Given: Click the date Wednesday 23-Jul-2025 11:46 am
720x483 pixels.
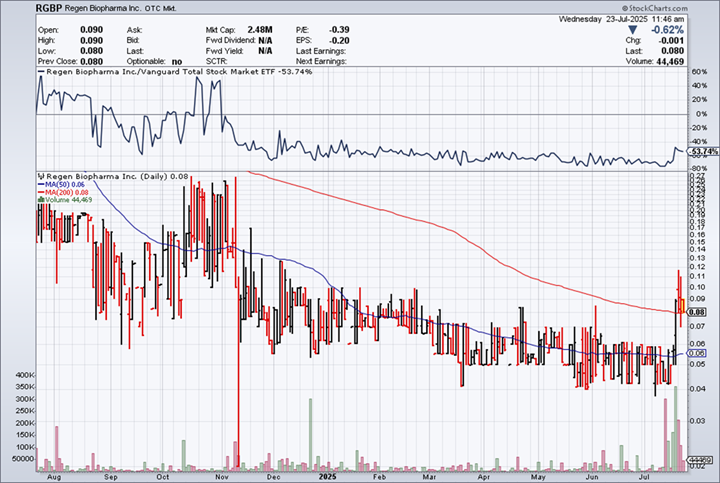Looking at the screenshot, I should pyautogui.click(x=621, y=19).
